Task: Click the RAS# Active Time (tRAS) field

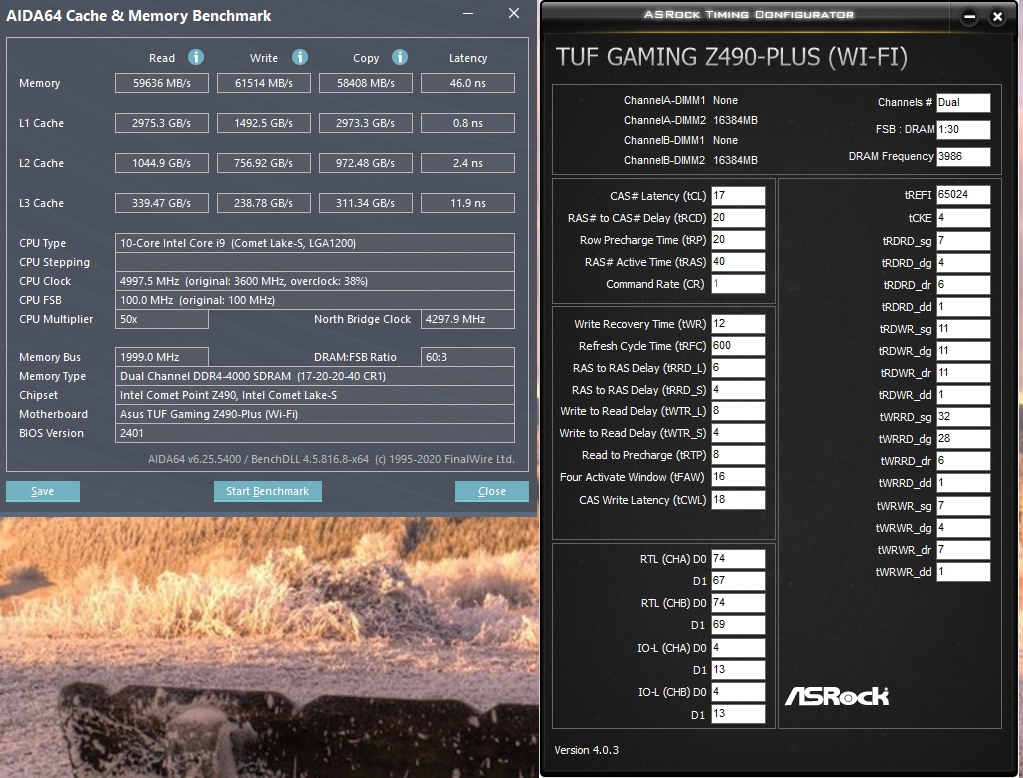Action: [x=738, y=262]
